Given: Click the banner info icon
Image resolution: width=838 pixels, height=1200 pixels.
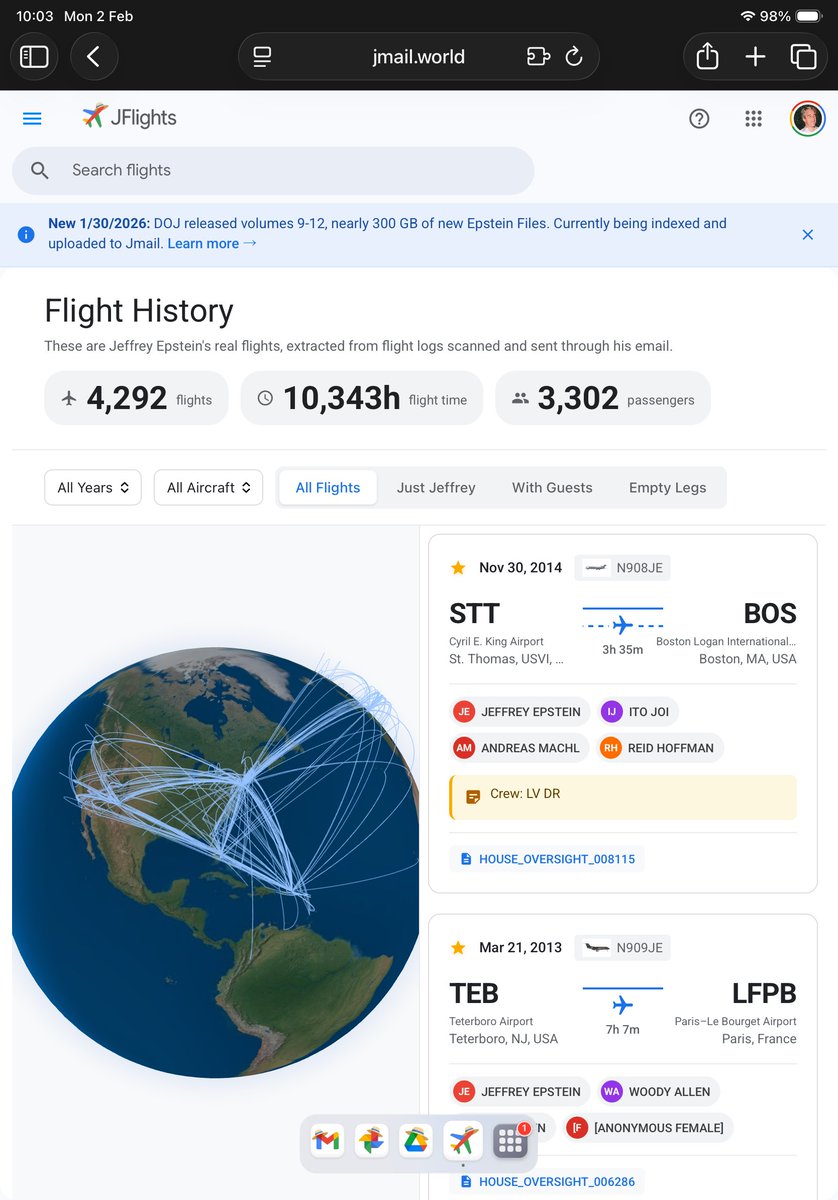Looking at the screenshot, I should click(x=27, y=235).
